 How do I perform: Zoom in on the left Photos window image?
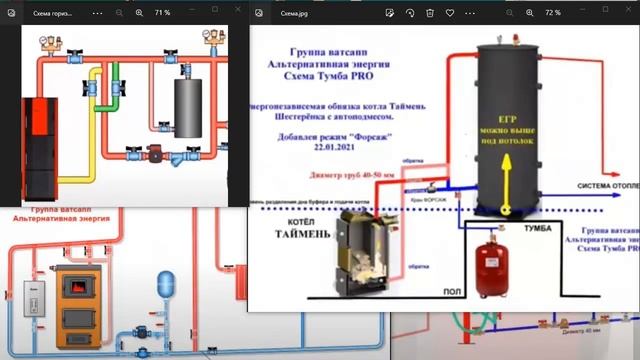pos(139,13)
